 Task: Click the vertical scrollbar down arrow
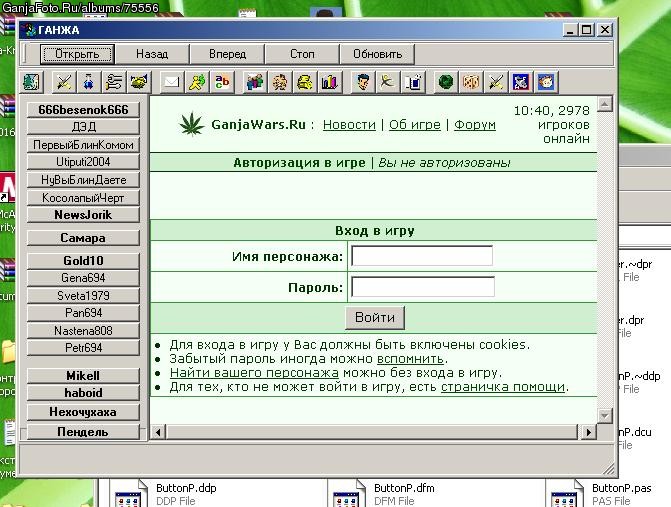tap(605, 415)
